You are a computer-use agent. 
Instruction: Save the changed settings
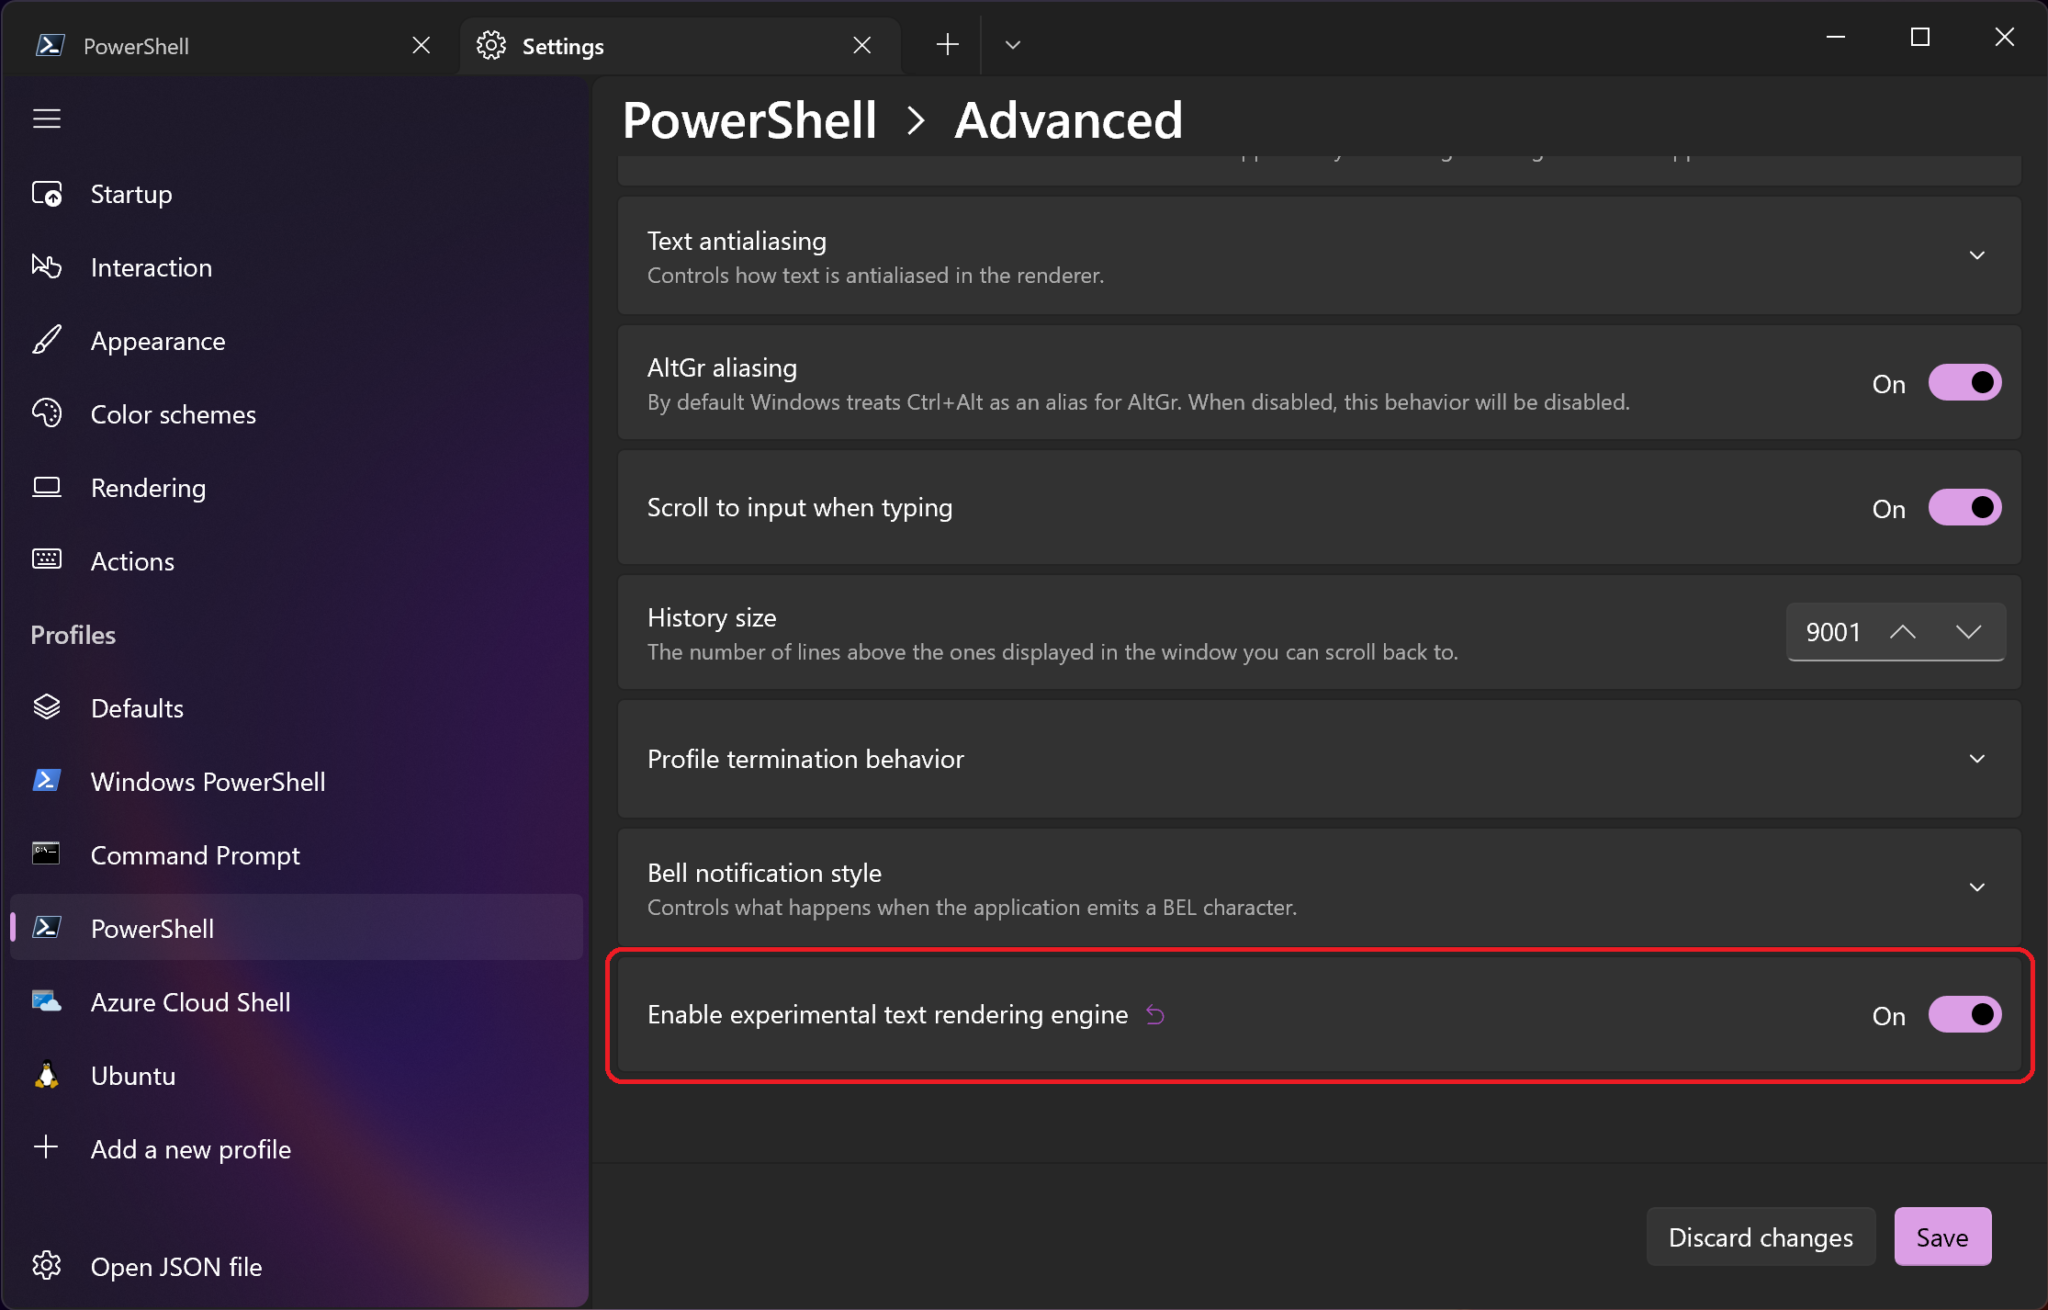[x=1941, y=1236]
